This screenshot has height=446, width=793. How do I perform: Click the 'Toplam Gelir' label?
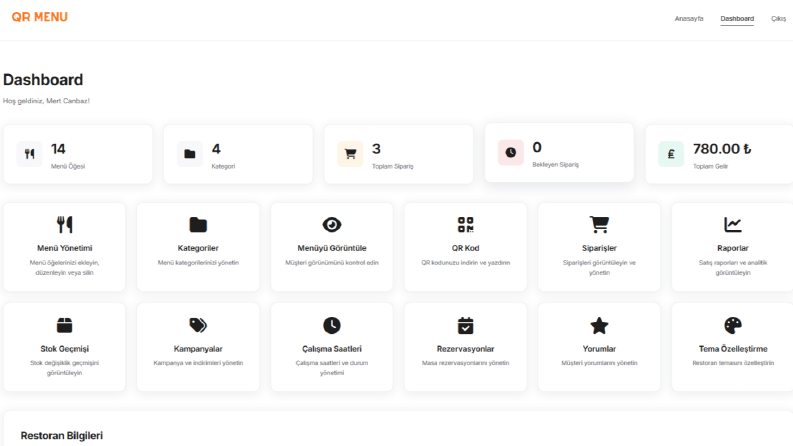pyautogui.click(x=710, y=166)
